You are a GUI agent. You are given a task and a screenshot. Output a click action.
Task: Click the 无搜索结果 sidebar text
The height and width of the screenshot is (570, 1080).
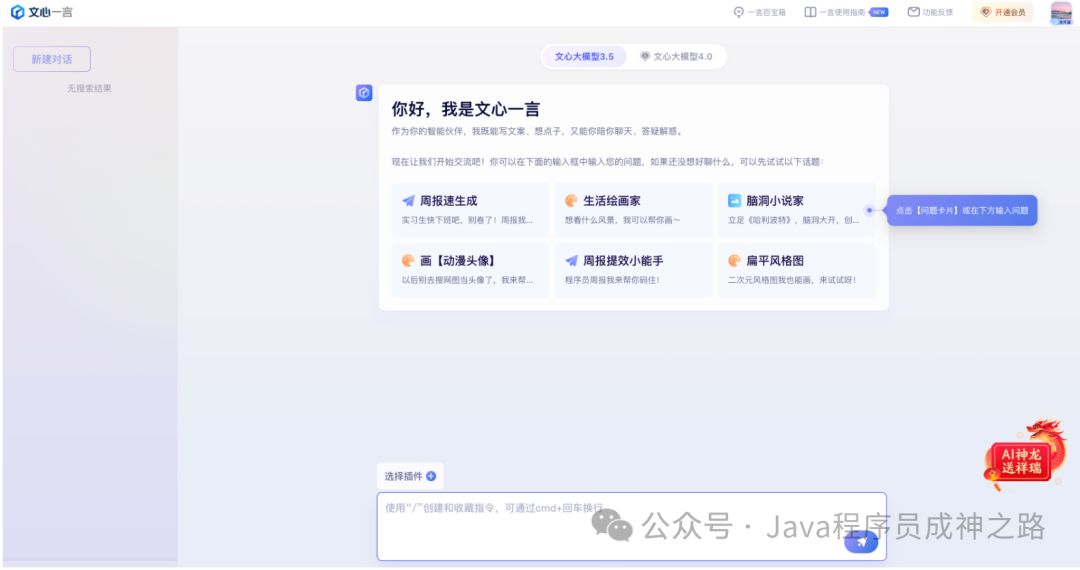coord(89,89)
